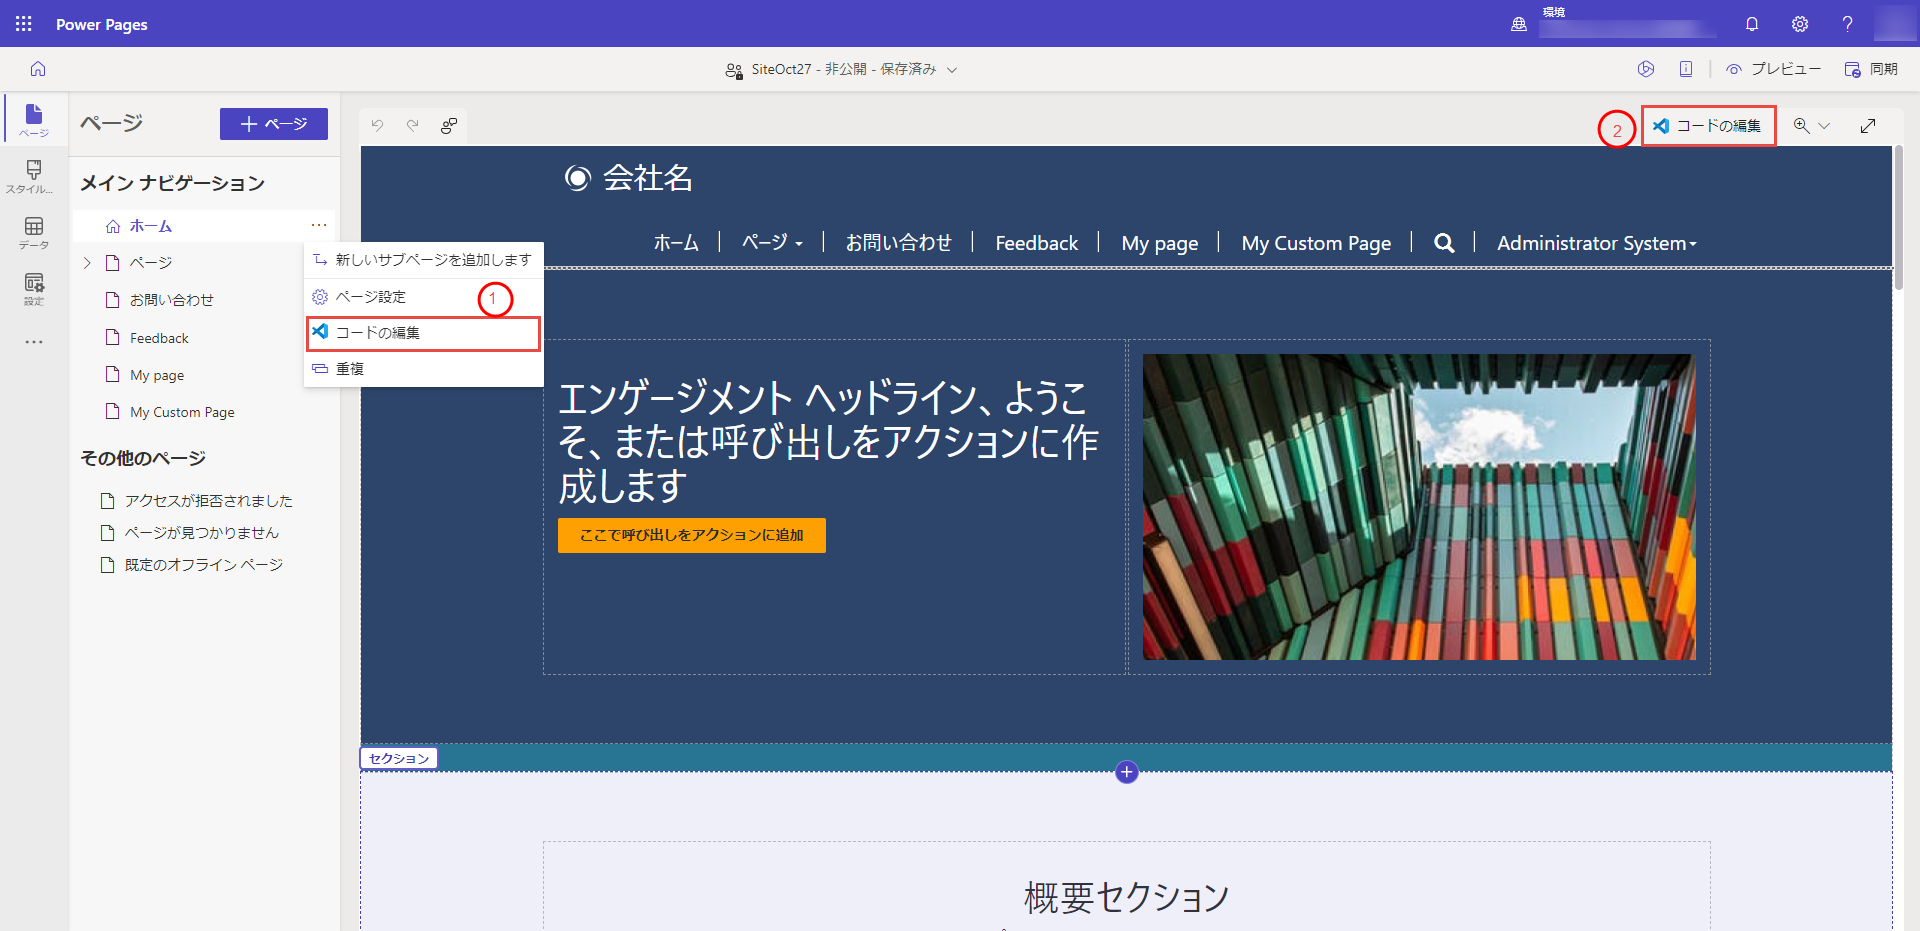Screen dimensions: 1920x931
Task: Open the help question mark
Action: point(1847,24)
